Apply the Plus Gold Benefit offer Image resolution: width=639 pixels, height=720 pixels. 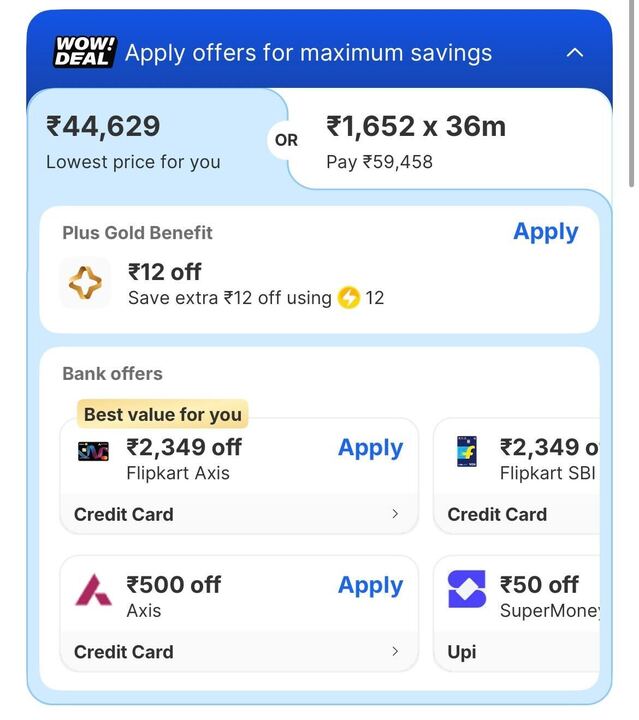[x=545, y=232]
